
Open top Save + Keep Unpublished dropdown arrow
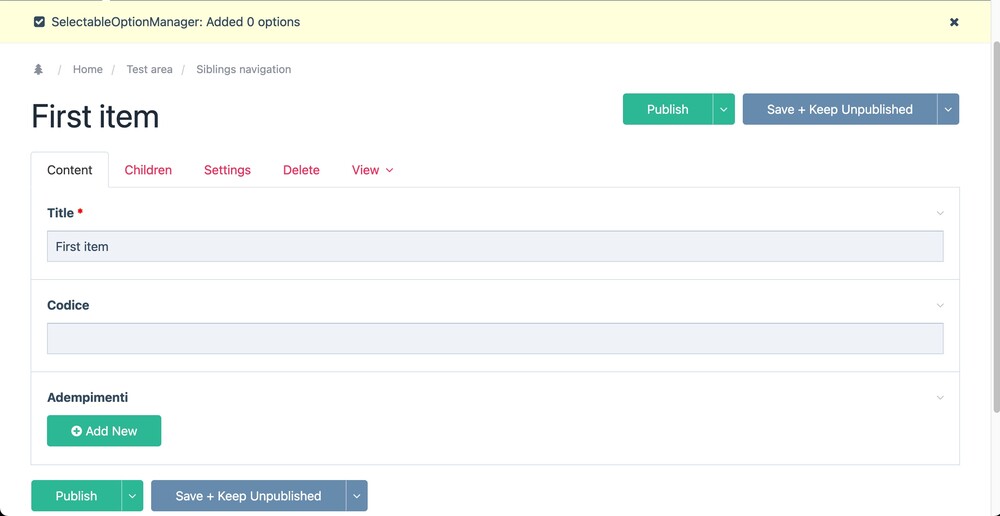[x=948, y=110]
